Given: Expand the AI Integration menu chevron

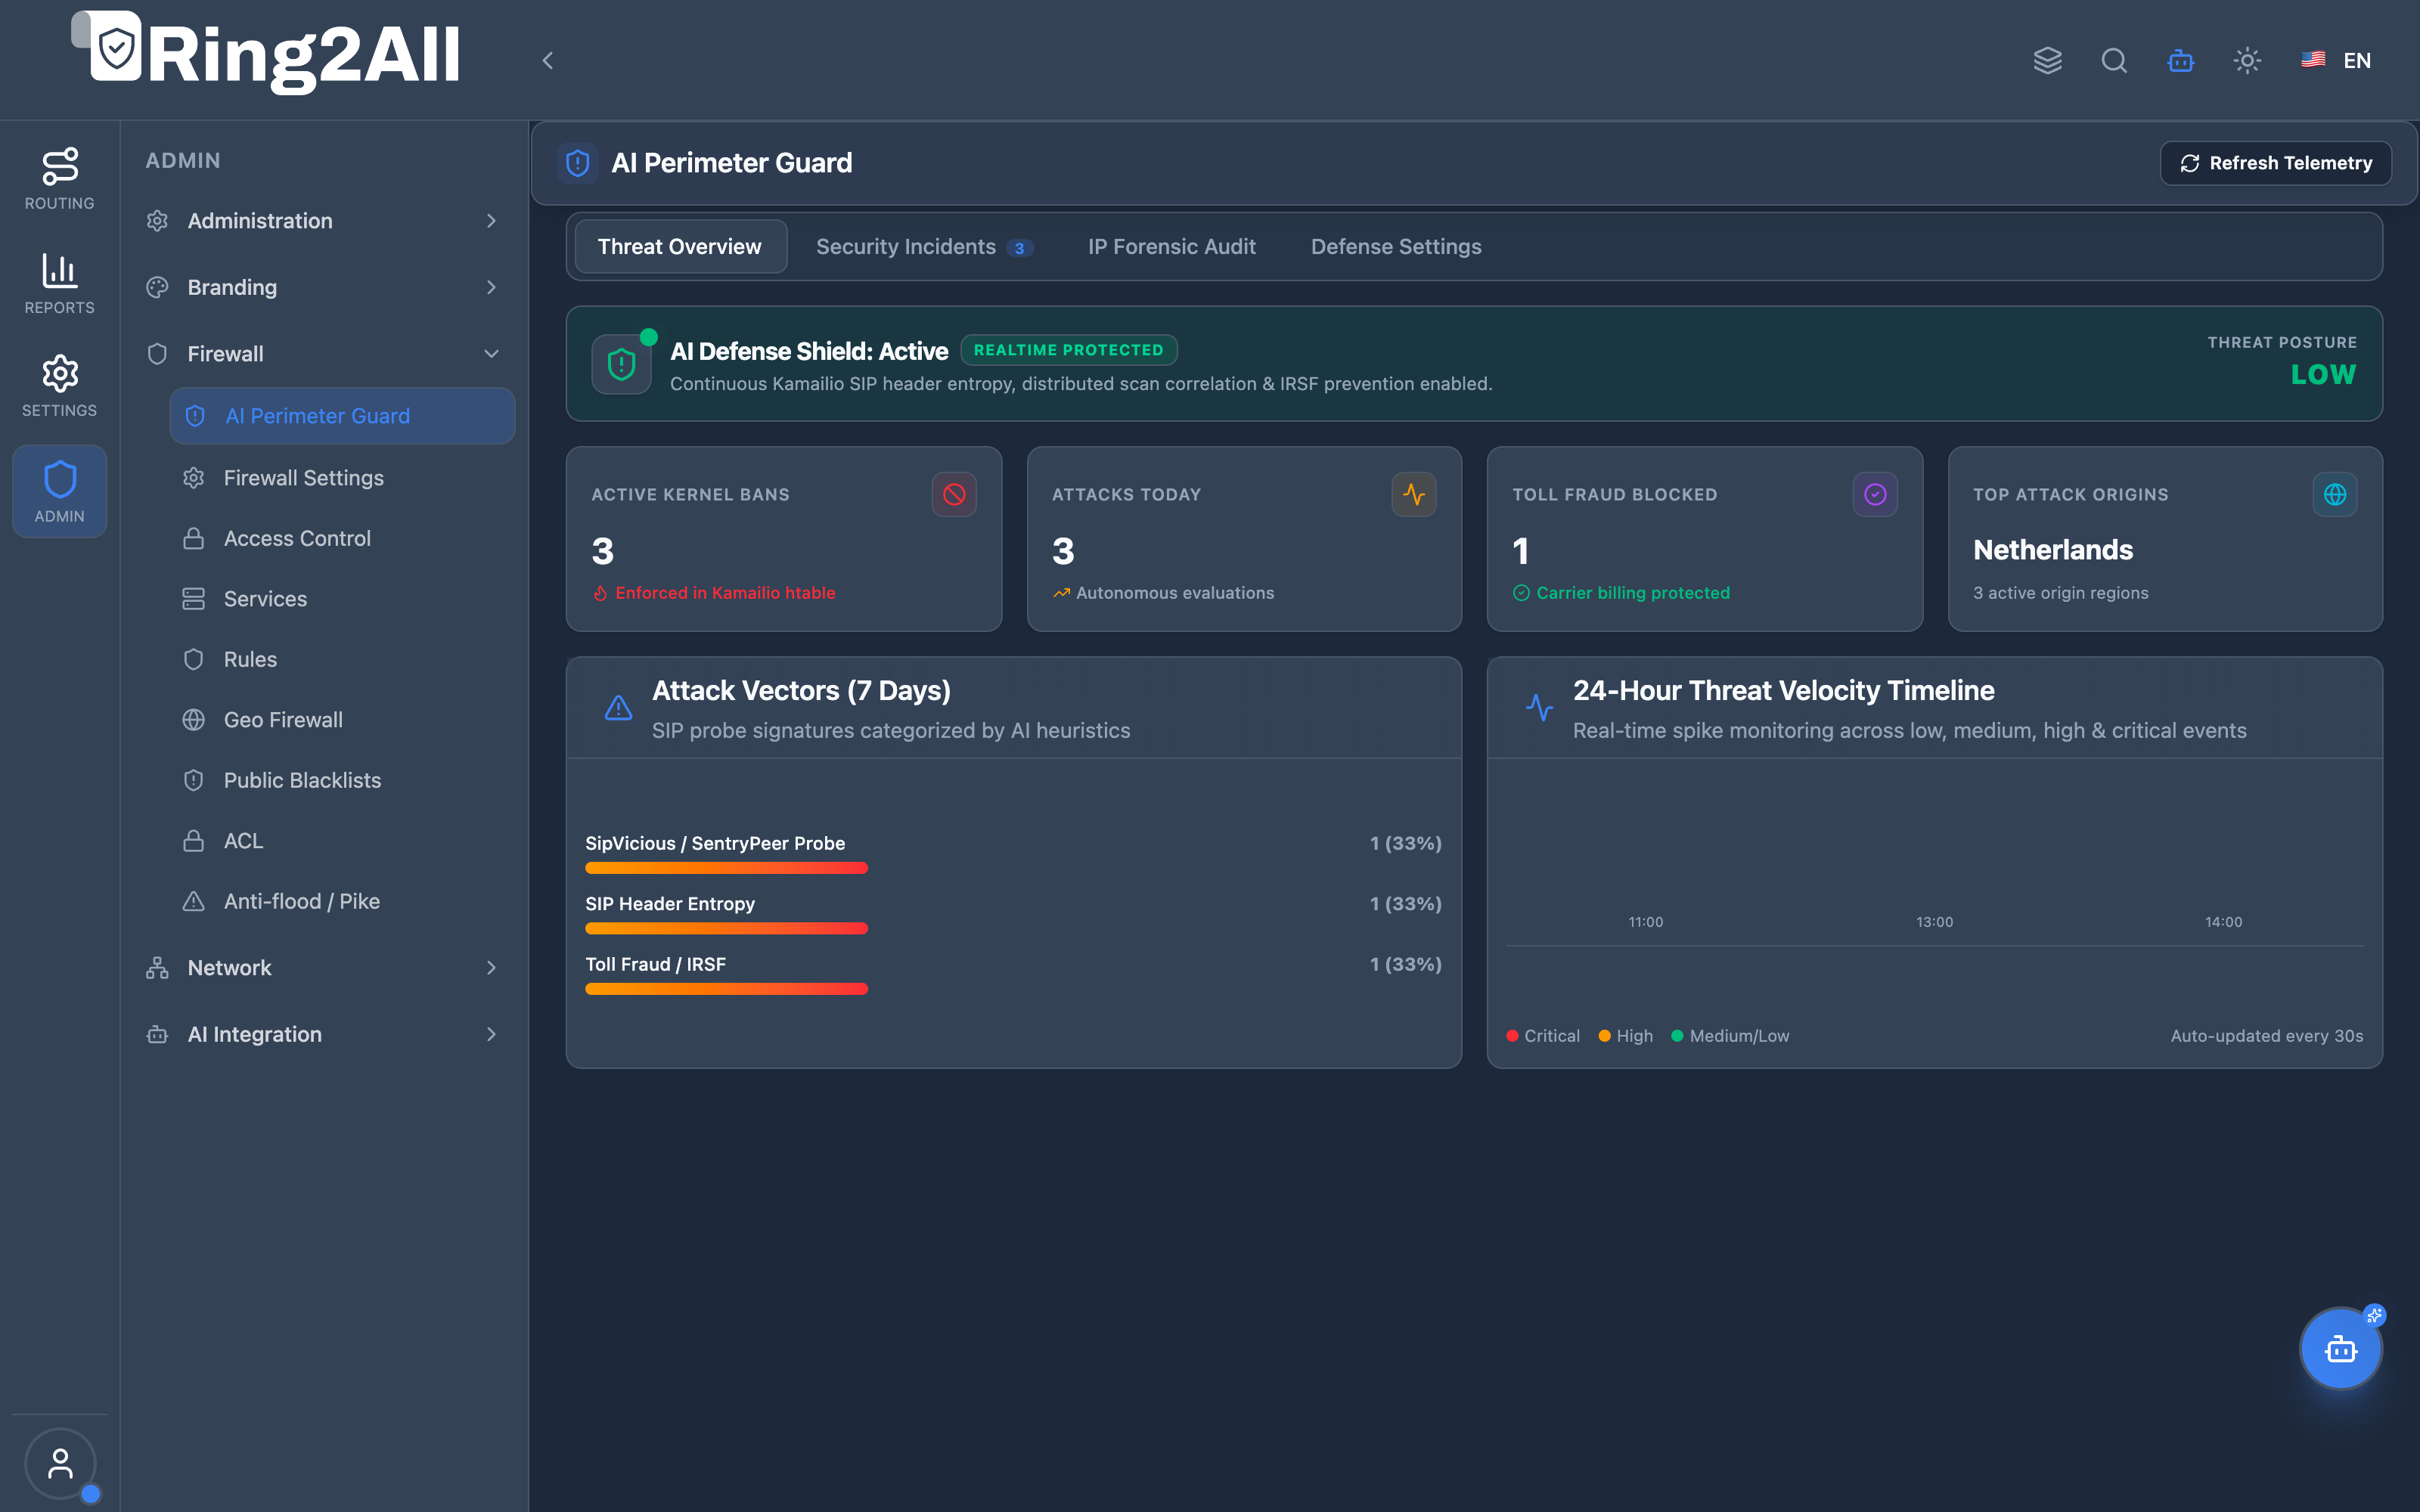Looking at the screenshot, I should point(491,1035).
